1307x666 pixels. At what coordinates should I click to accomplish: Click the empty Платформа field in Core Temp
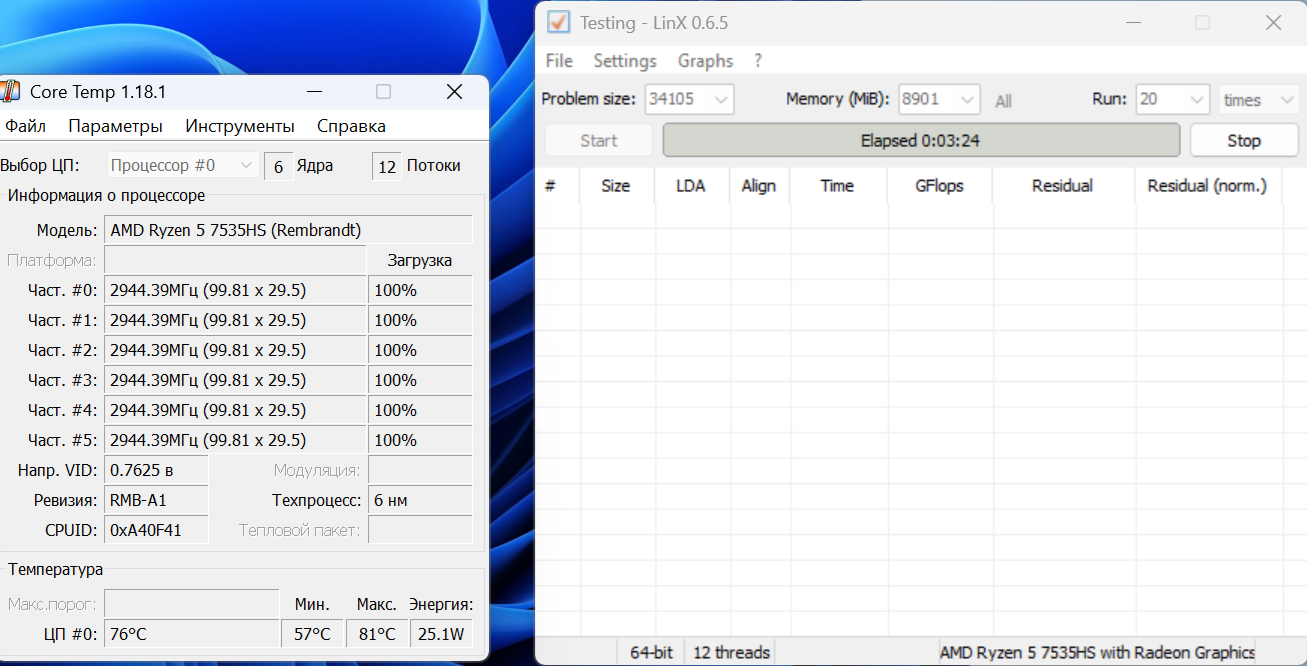[235, 260]
